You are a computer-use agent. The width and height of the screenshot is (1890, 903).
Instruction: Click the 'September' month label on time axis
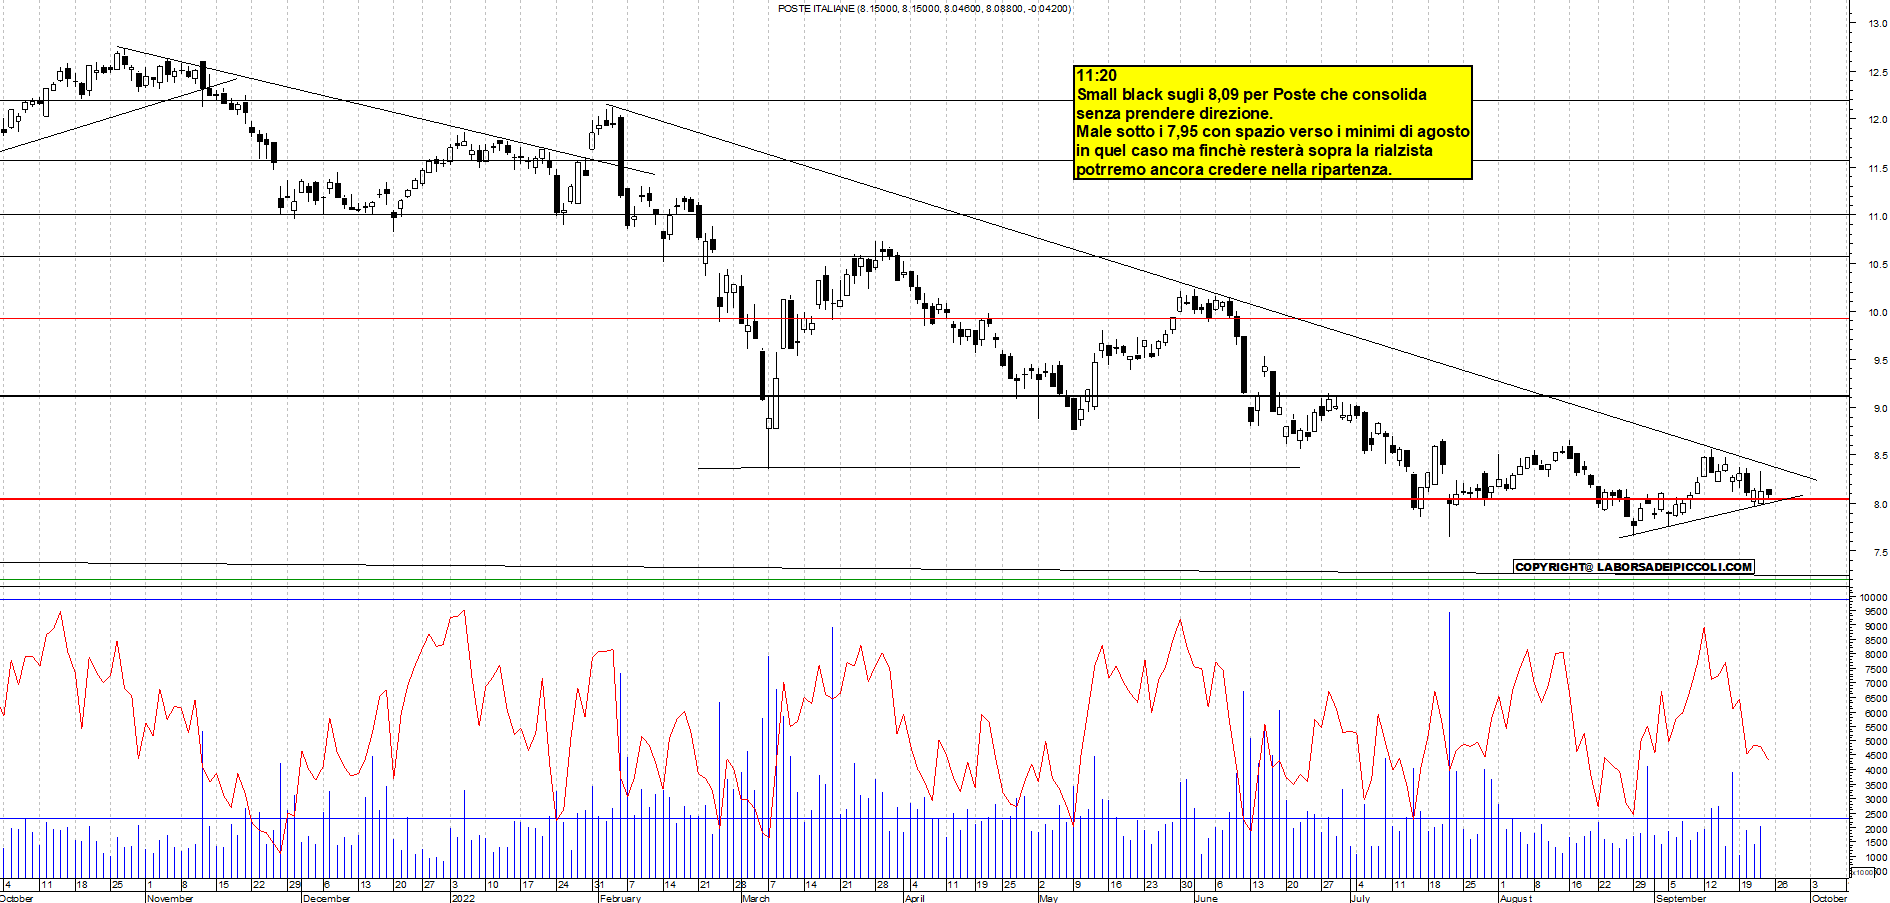pos(1681,898)
